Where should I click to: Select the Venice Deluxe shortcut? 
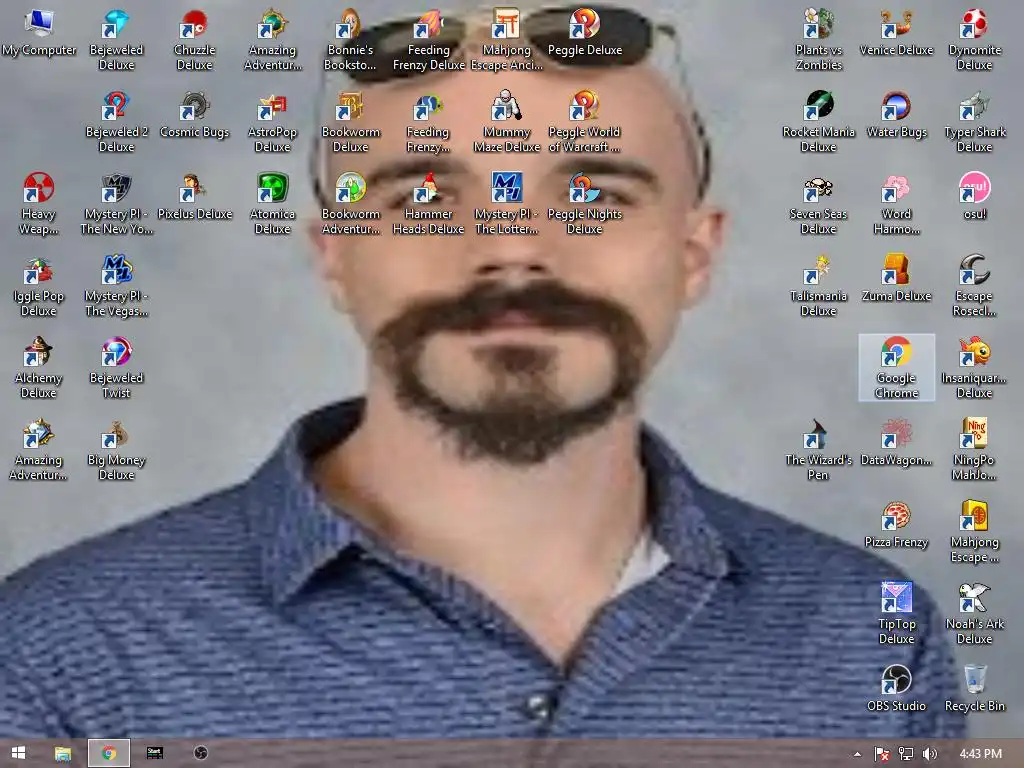click(x=896, y=33)
